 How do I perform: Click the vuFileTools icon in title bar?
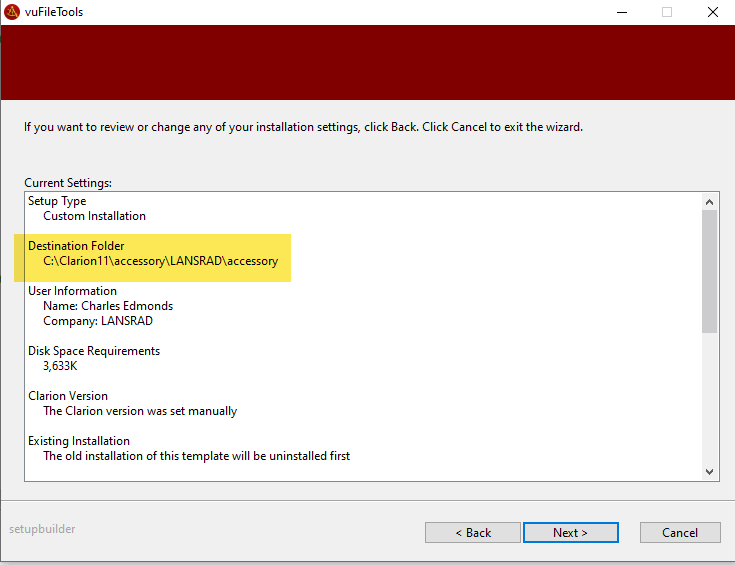[x=12, y=12]
